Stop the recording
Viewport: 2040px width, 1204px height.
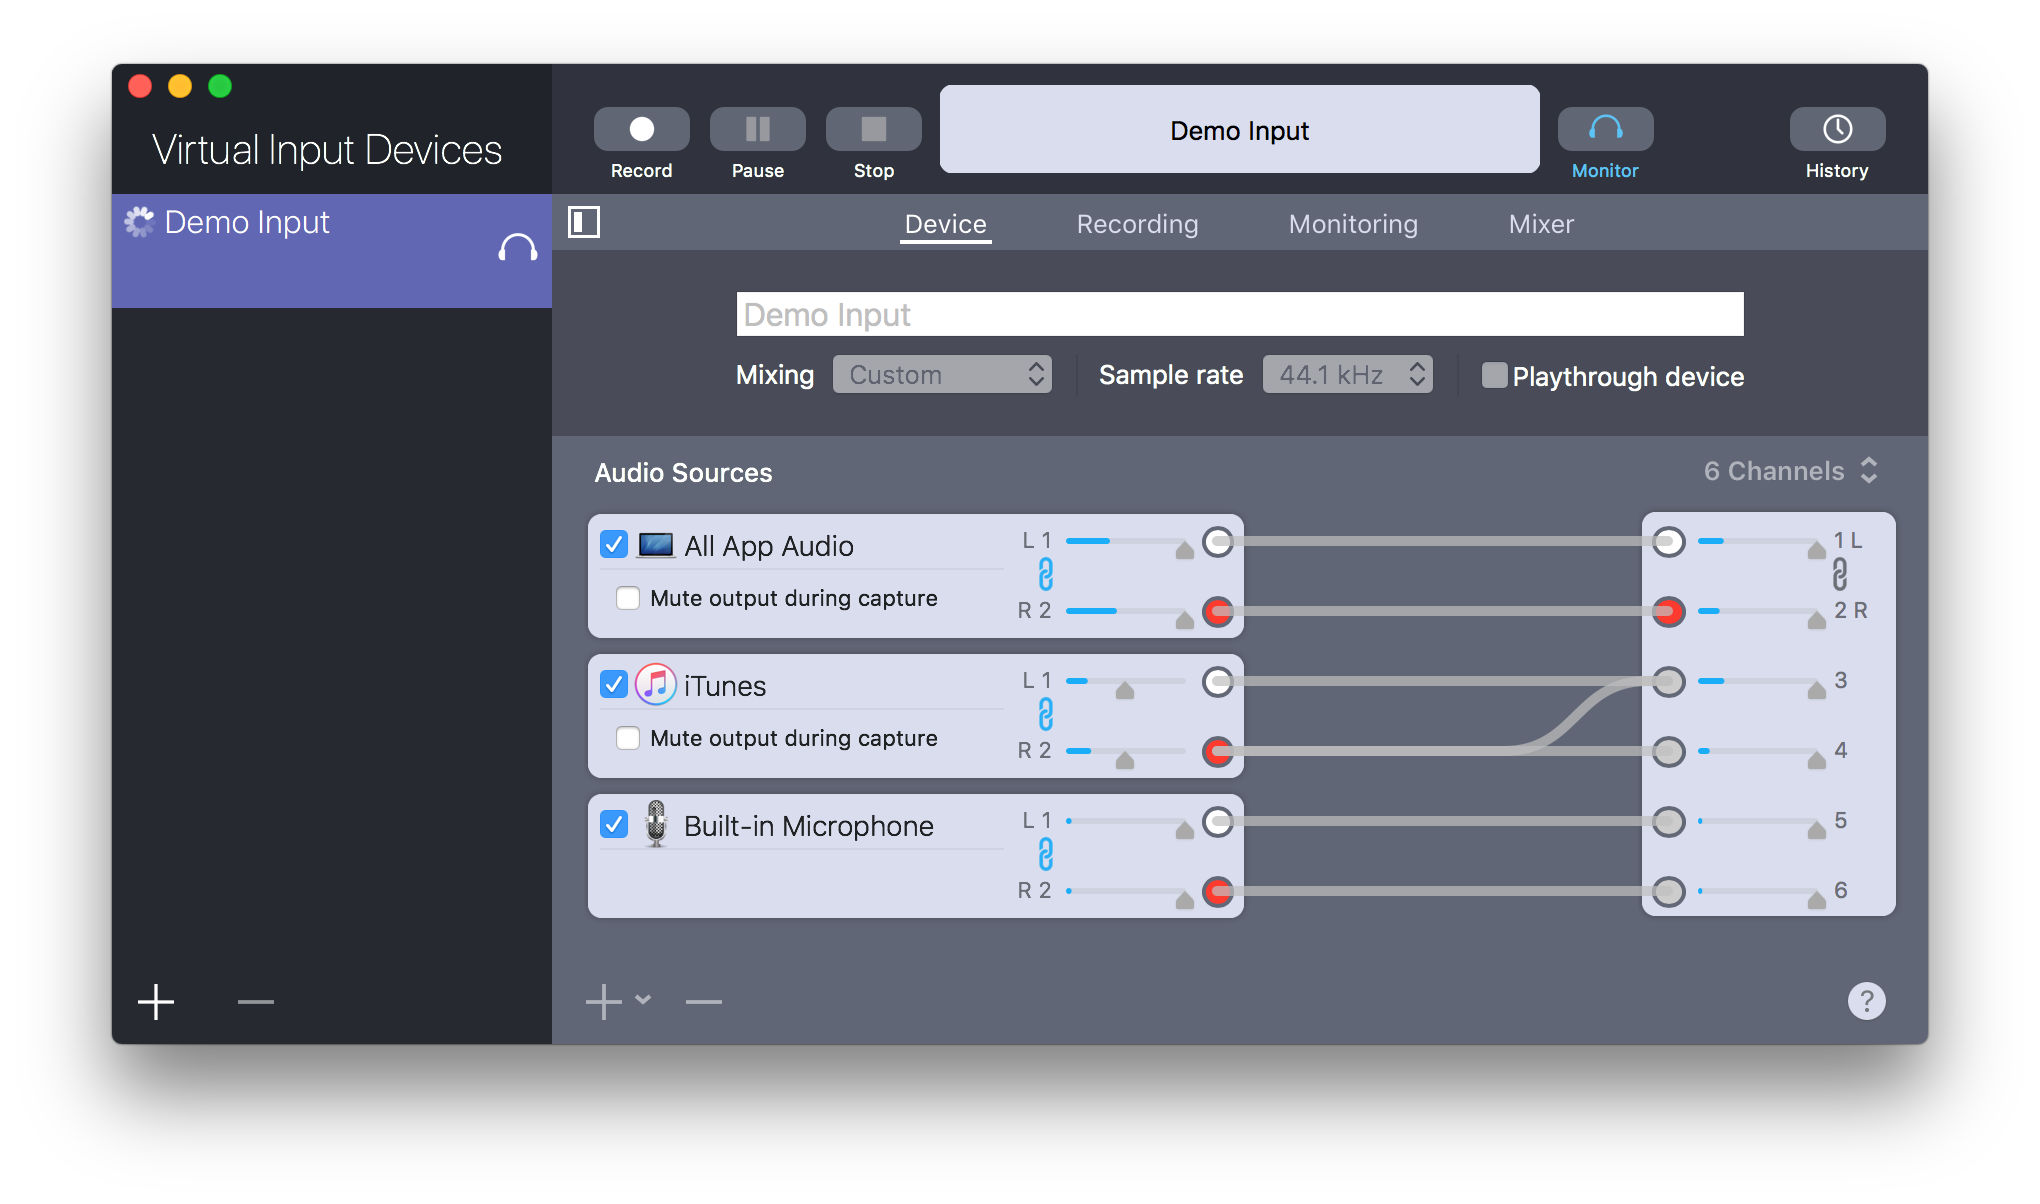(x=873, y=129)
